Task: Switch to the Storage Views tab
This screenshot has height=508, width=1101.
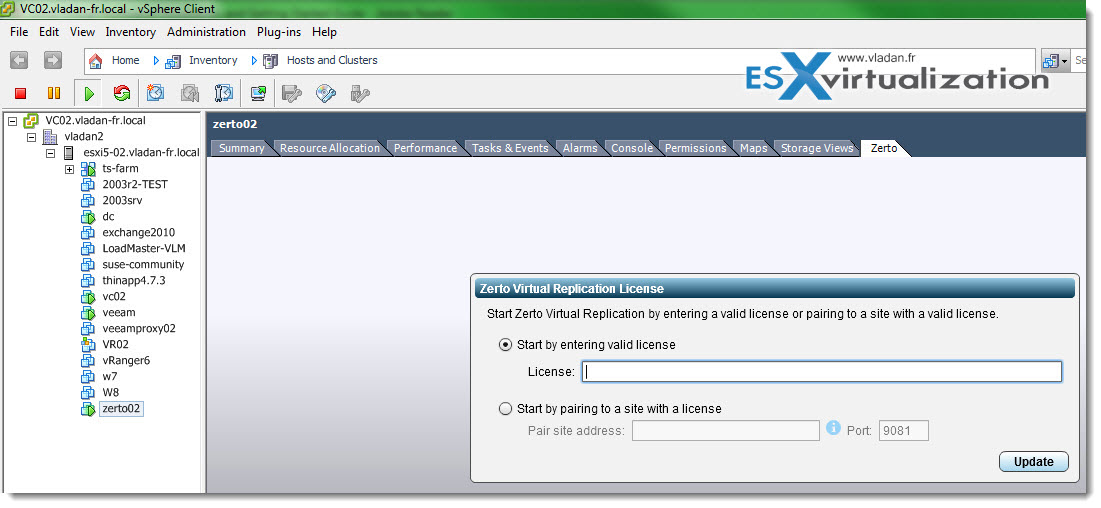Action: pos(817,148)
